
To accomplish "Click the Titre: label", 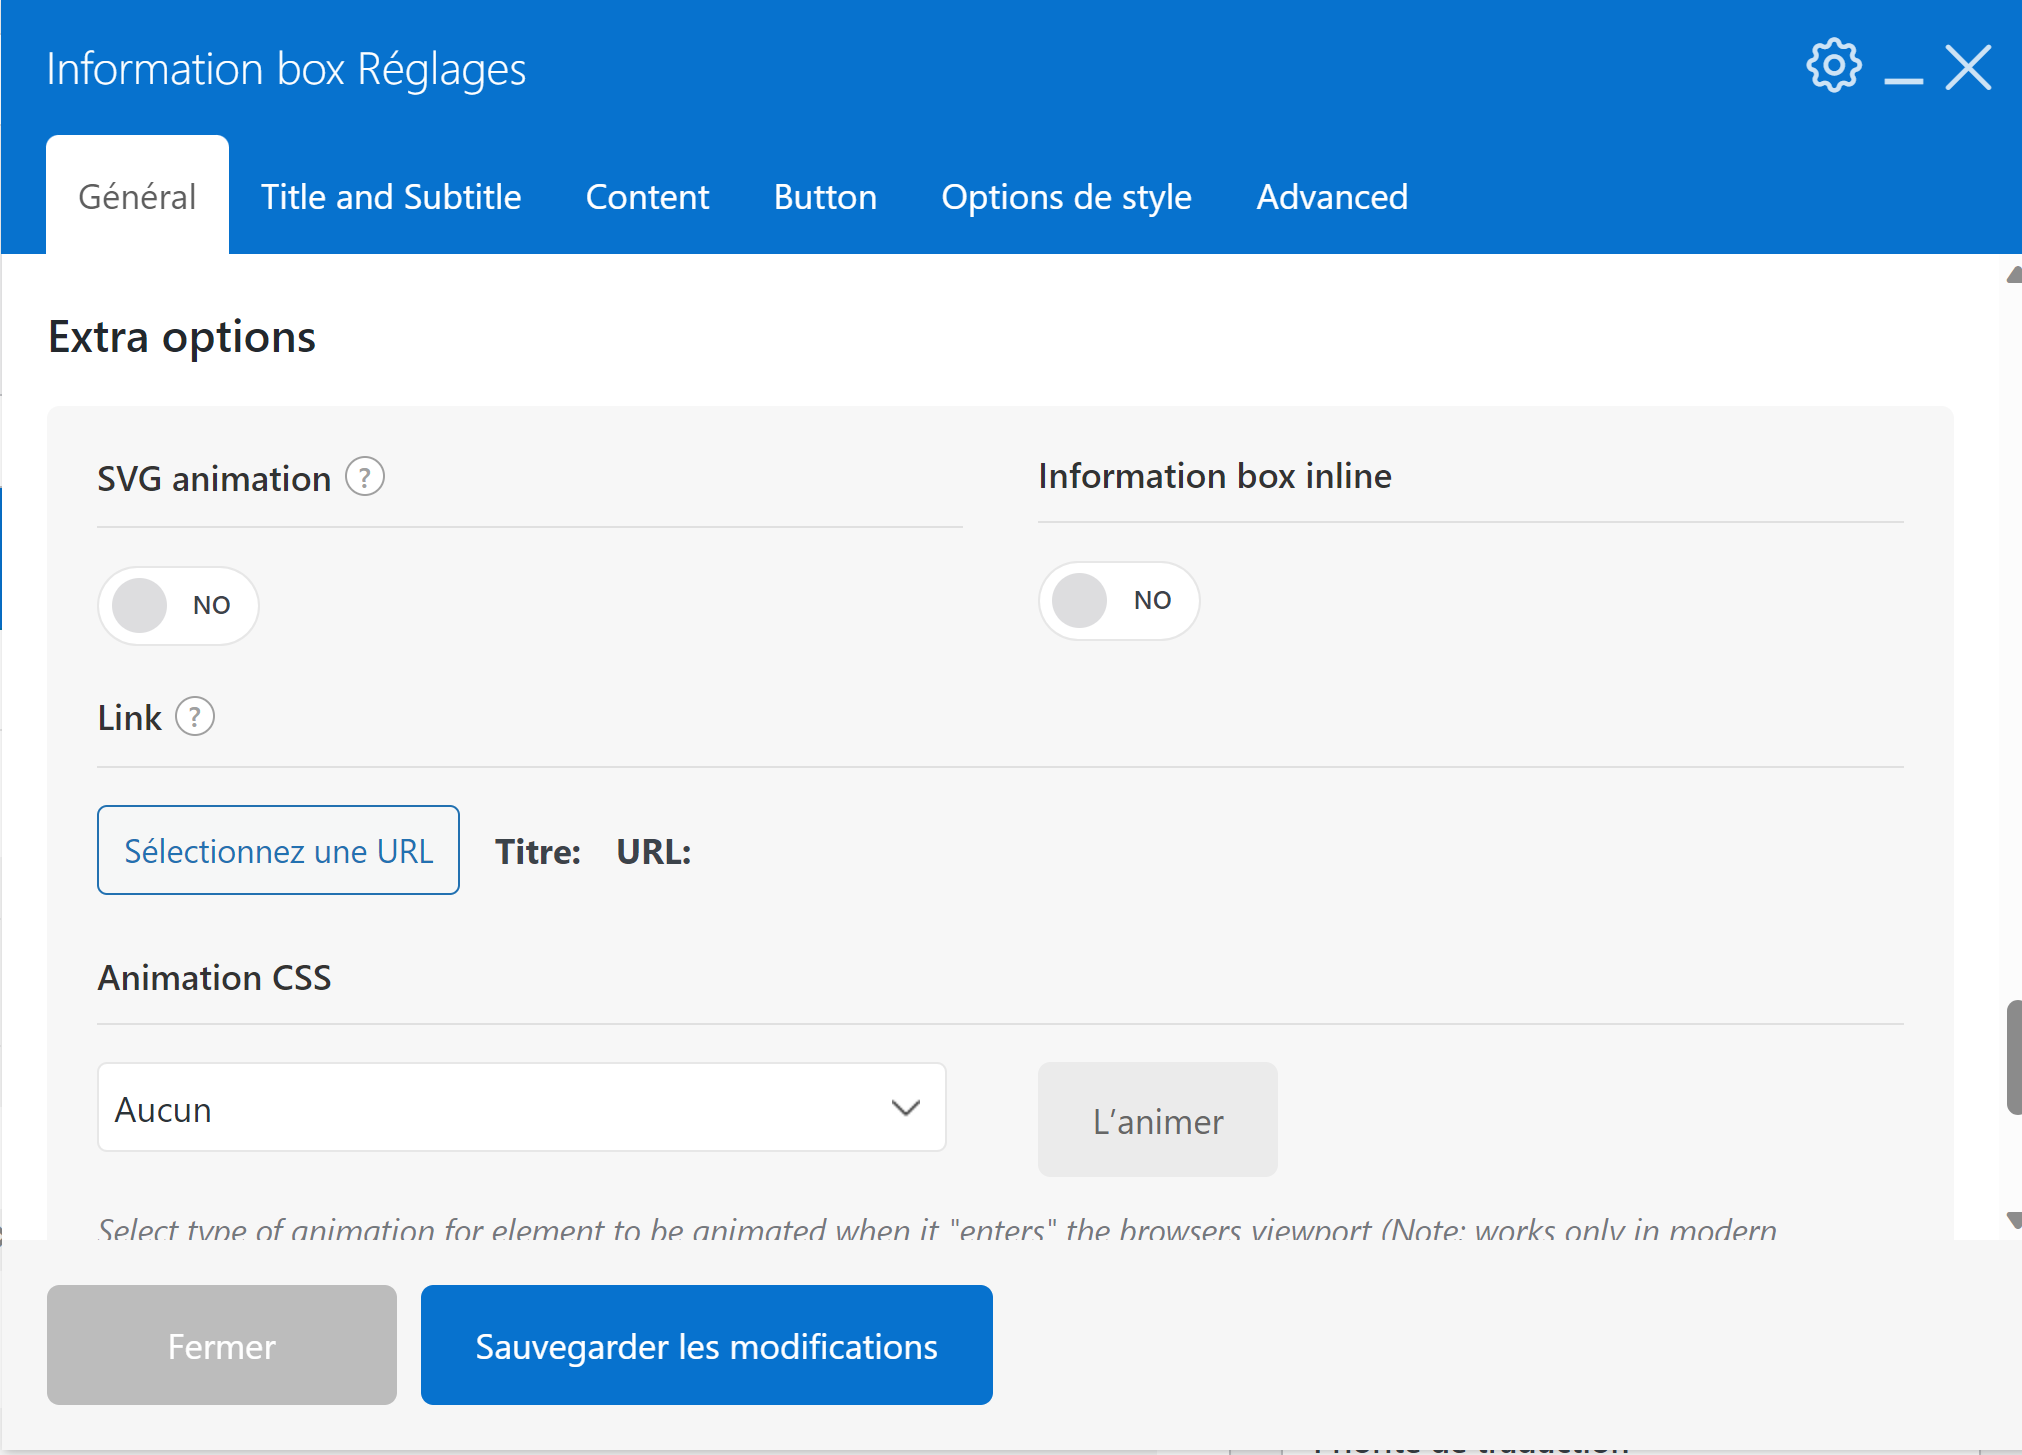I will (x=538, y=851).
